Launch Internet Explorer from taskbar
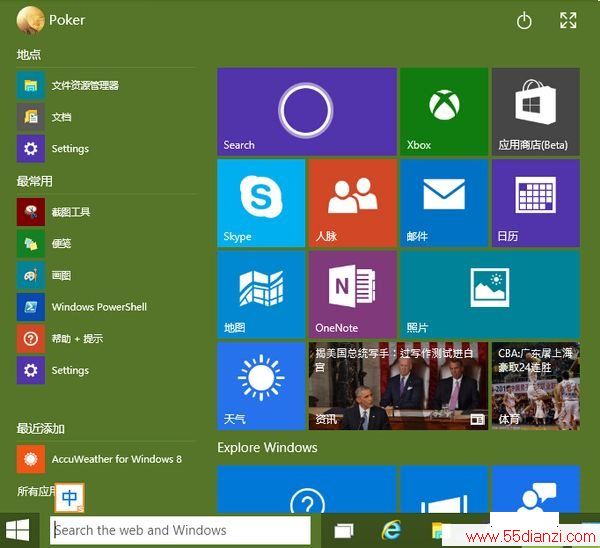 coord(391,530)
